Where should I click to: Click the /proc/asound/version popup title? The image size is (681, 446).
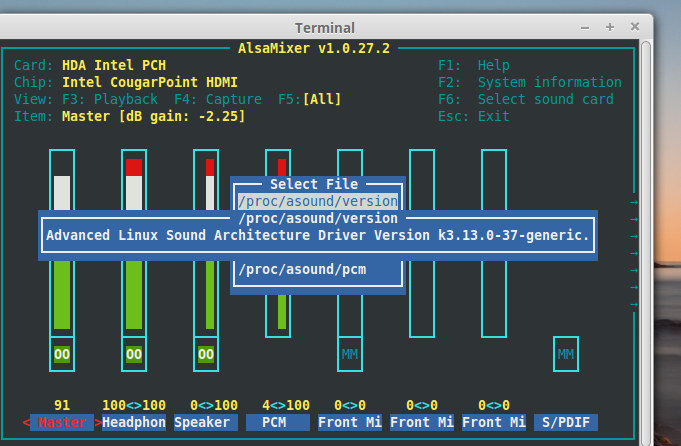[318, 218]
